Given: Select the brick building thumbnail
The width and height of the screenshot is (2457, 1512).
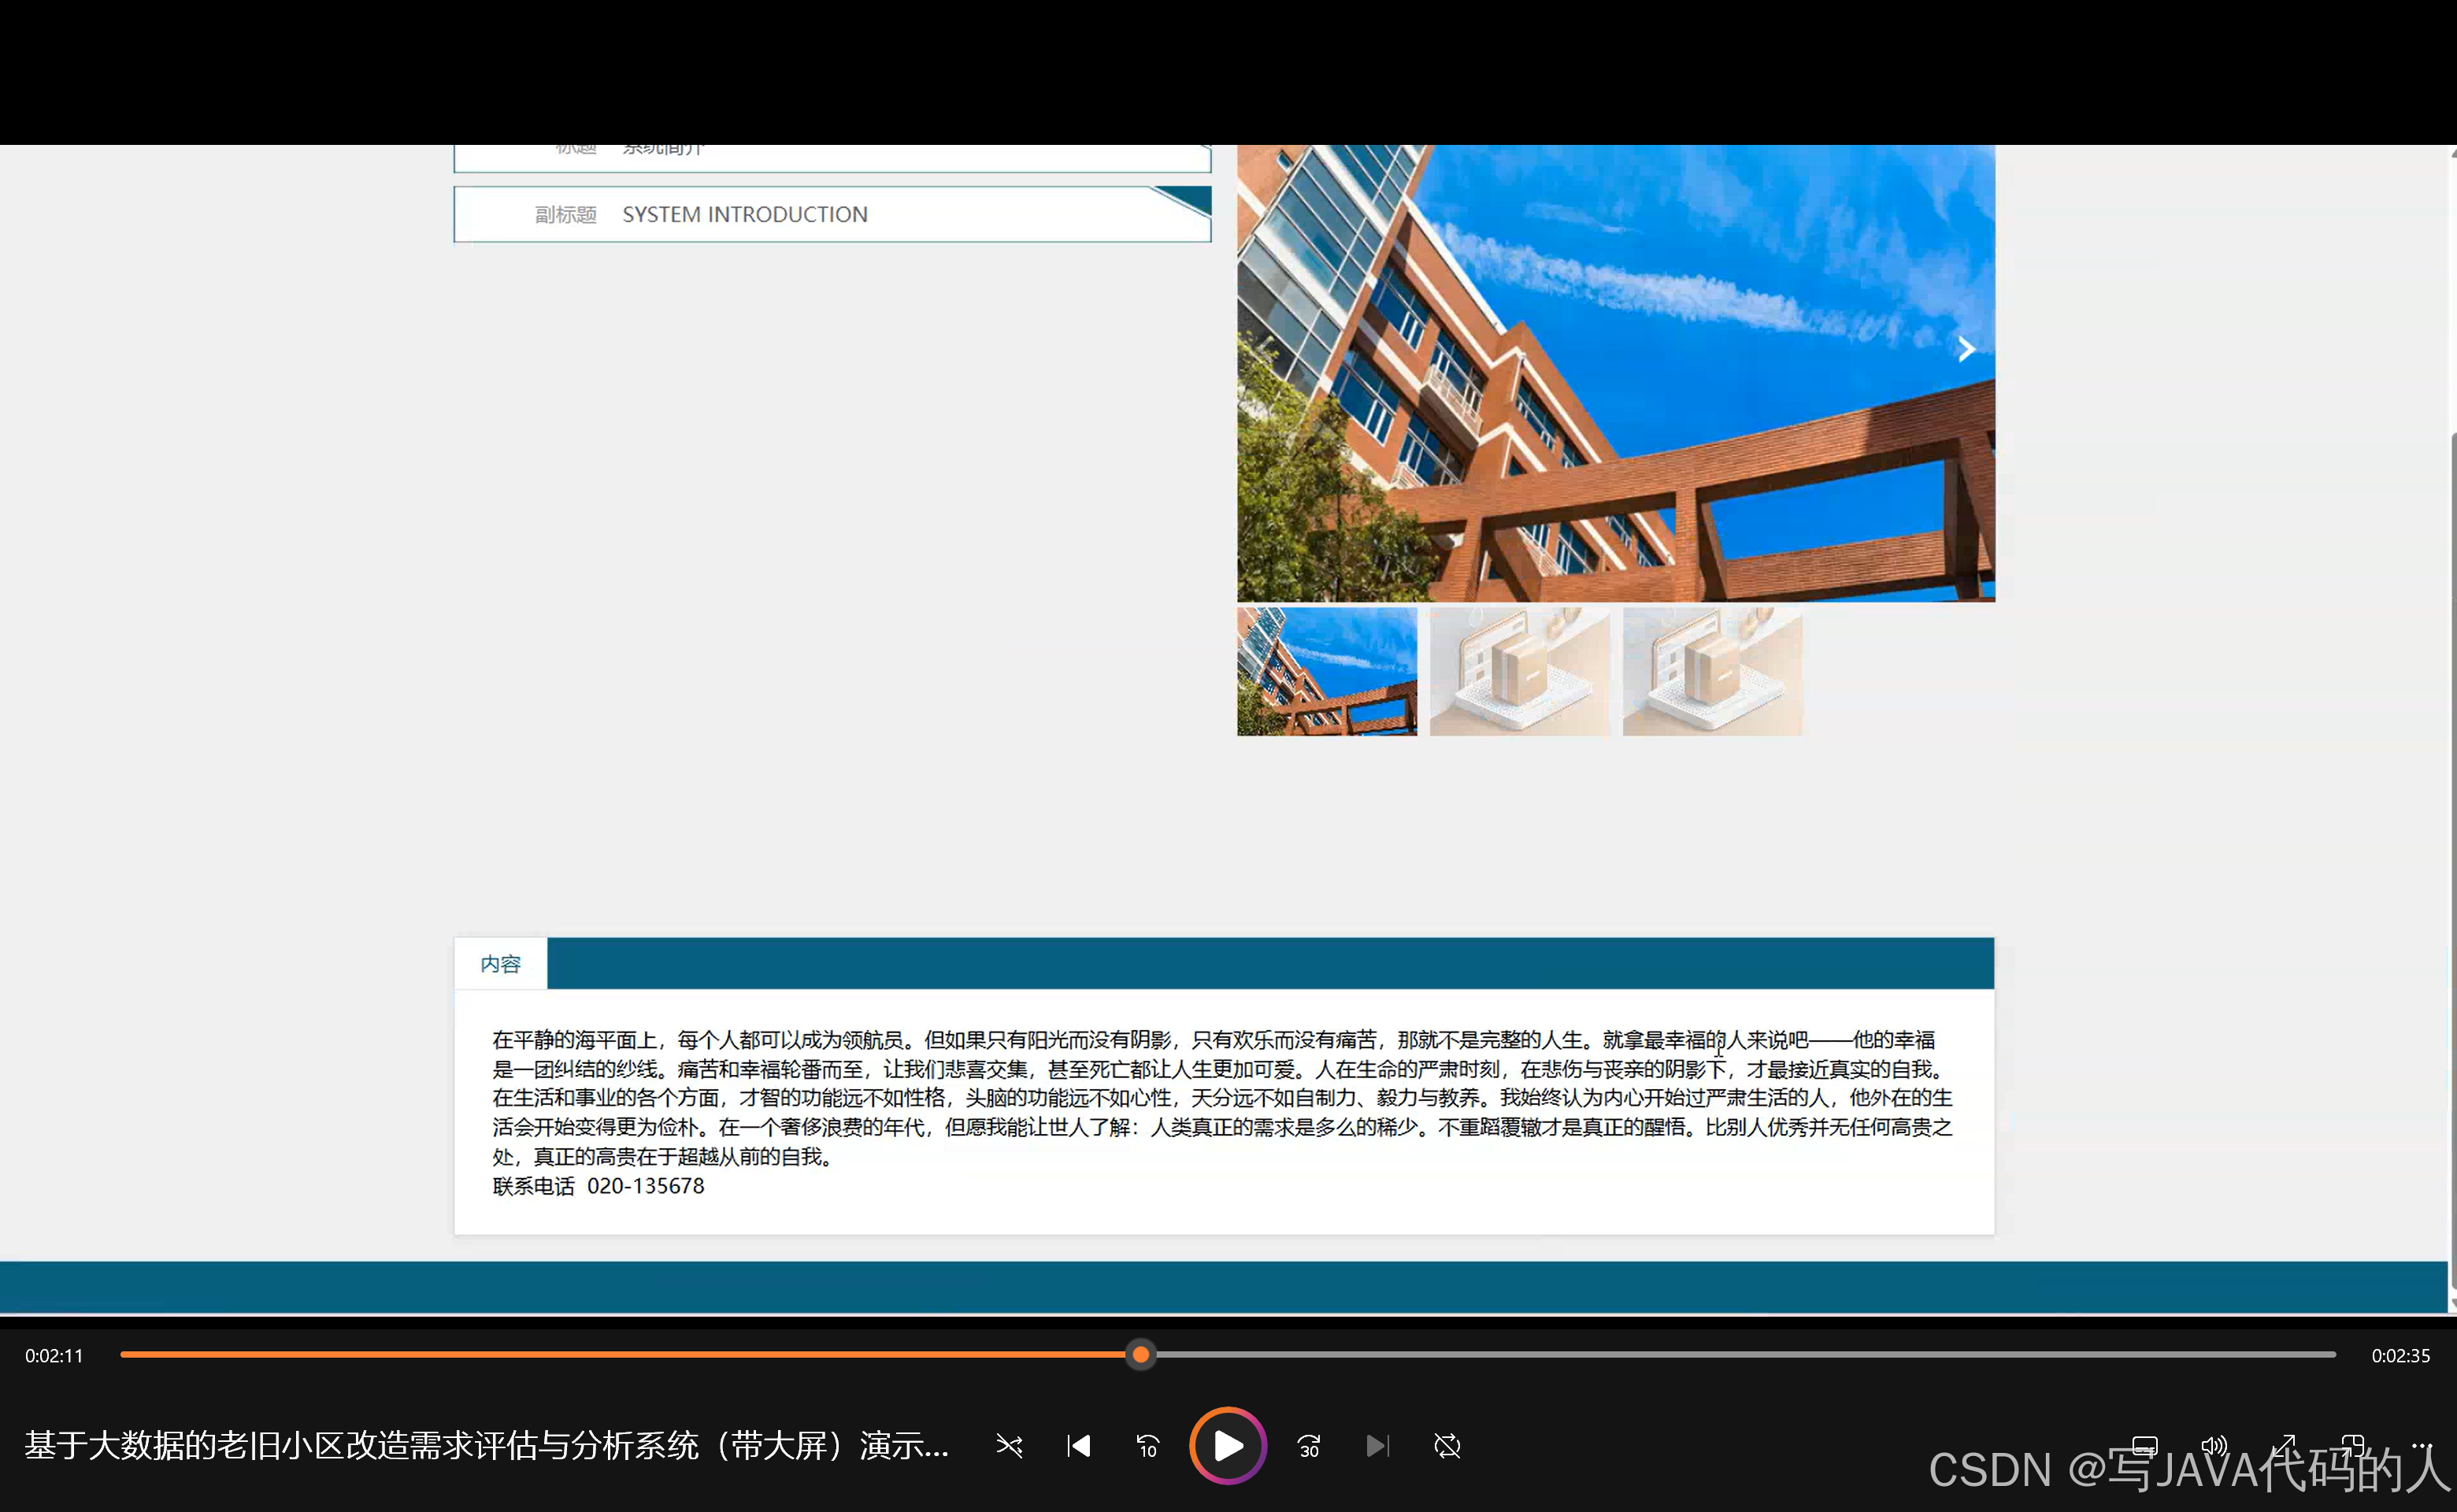Looking at the screenshot, I should (x=1327, y=671).
